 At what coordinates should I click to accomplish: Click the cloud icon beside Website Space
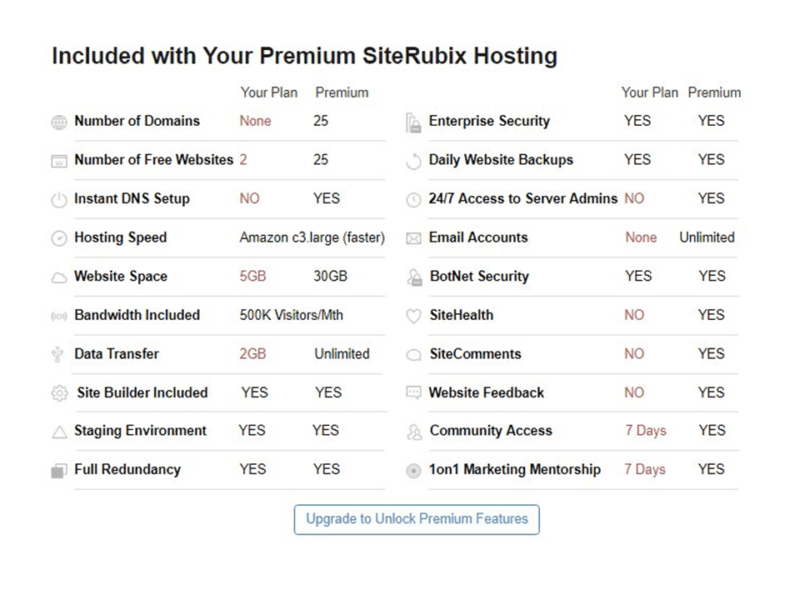(x=59, y=278)
